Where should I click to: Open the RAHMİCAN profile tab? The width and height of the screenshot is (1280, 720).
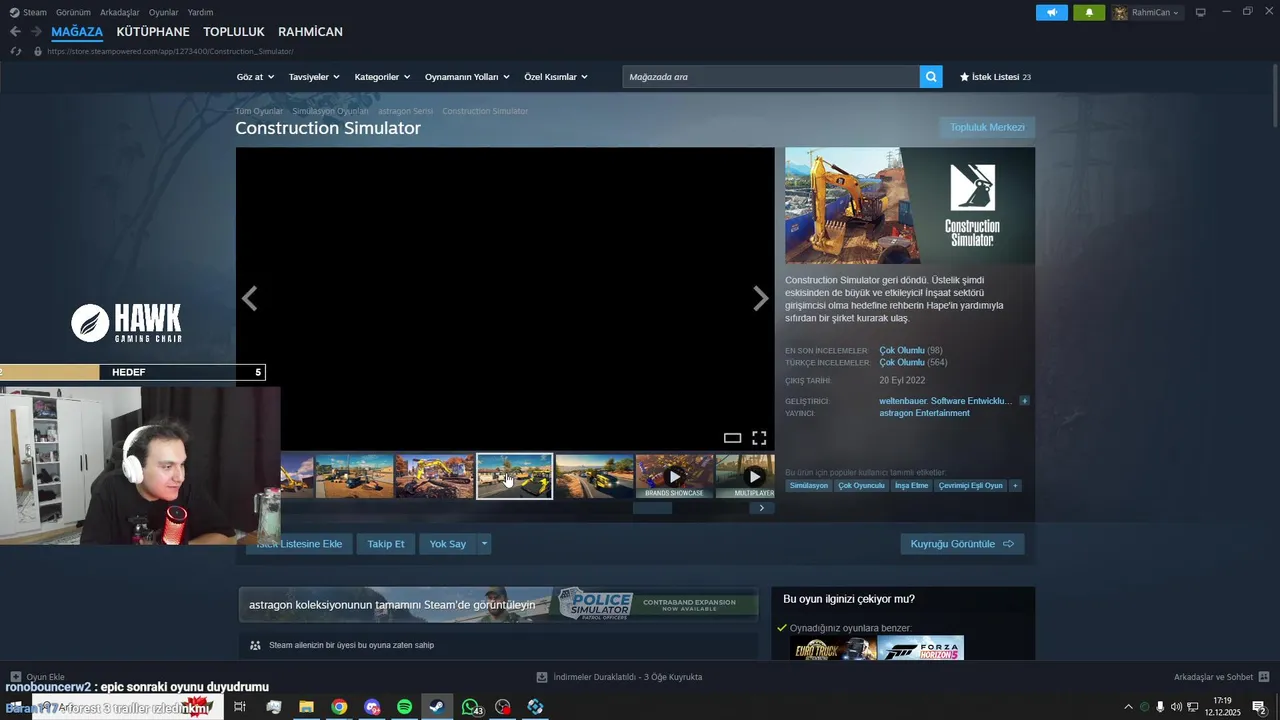coord(310,32)
